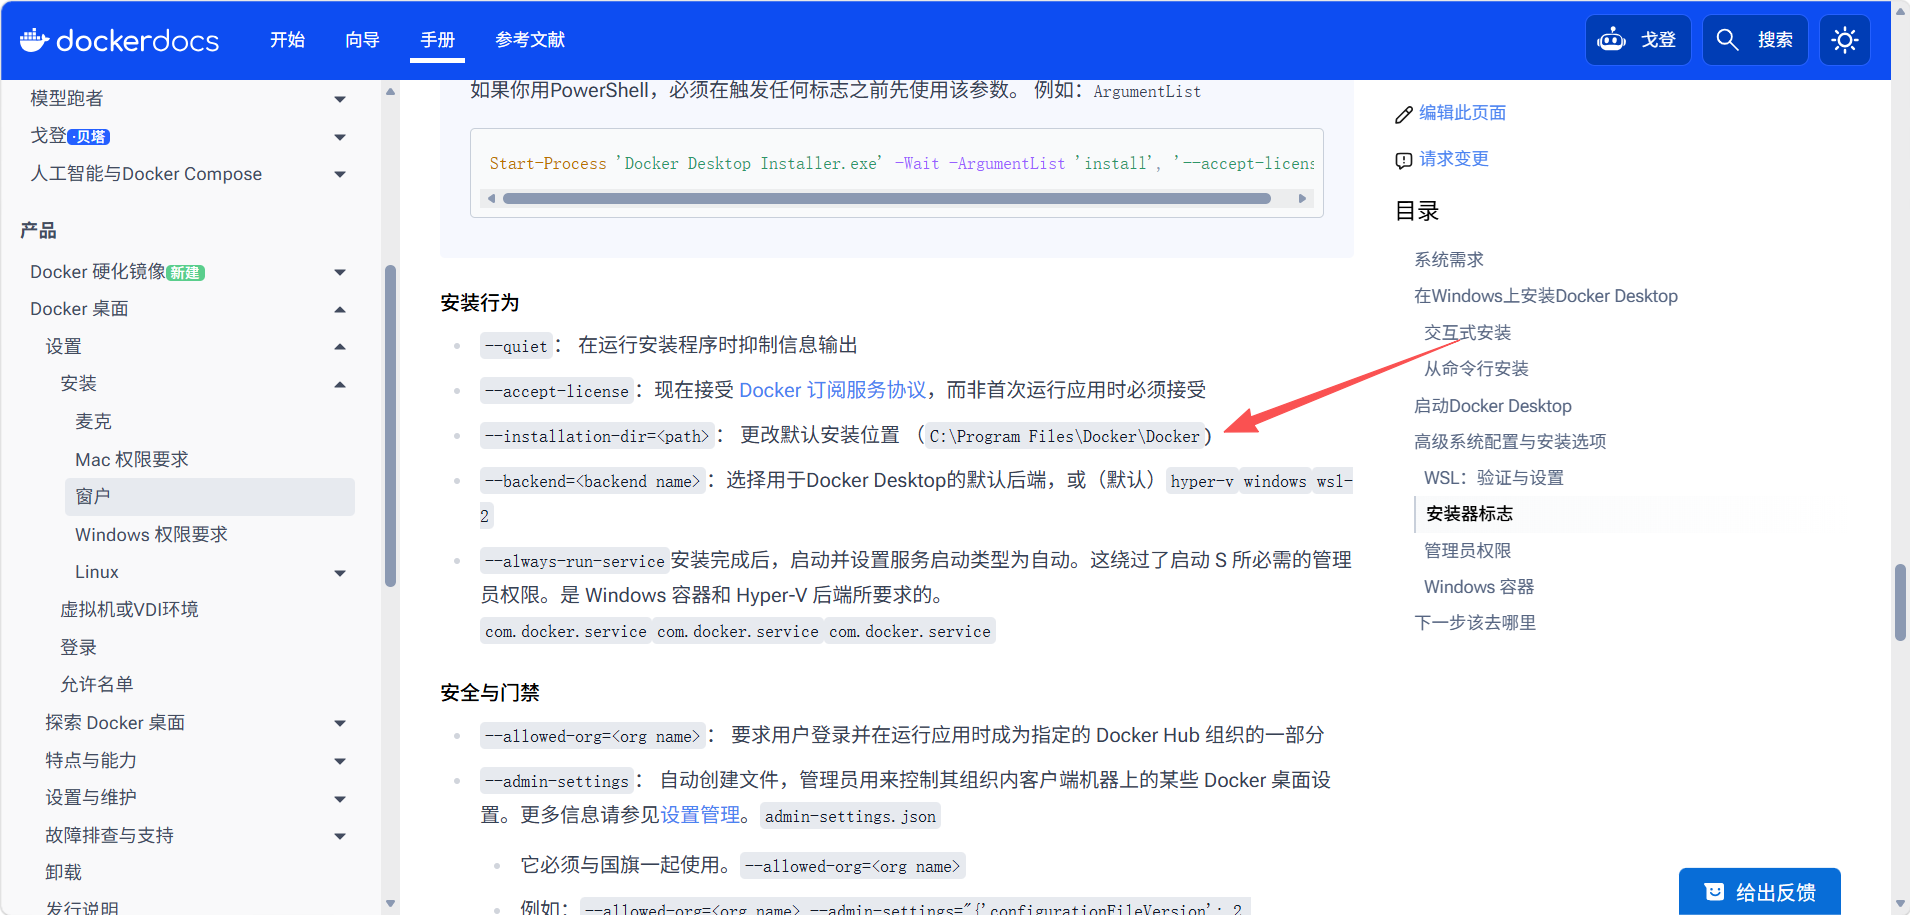Jump to WSL：验证与设置 section
Viewport: 1910px width, 915px height.
click(x=1494, y=478)
